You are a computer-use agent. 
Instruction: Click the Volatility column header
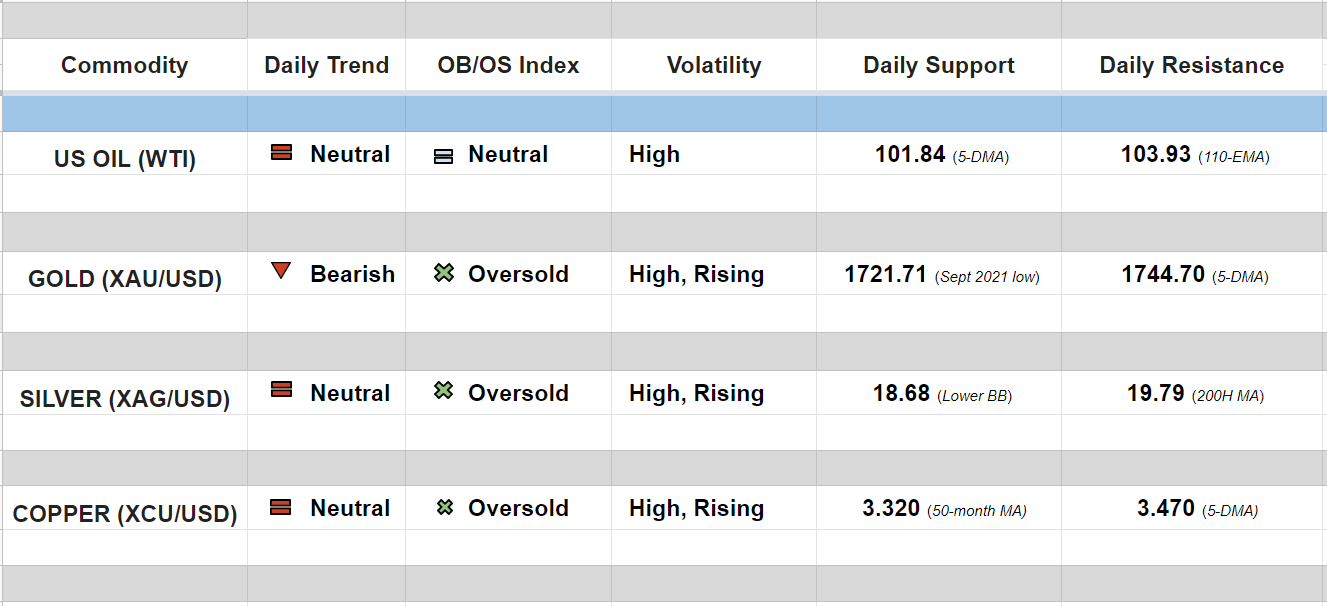[714, 65]
